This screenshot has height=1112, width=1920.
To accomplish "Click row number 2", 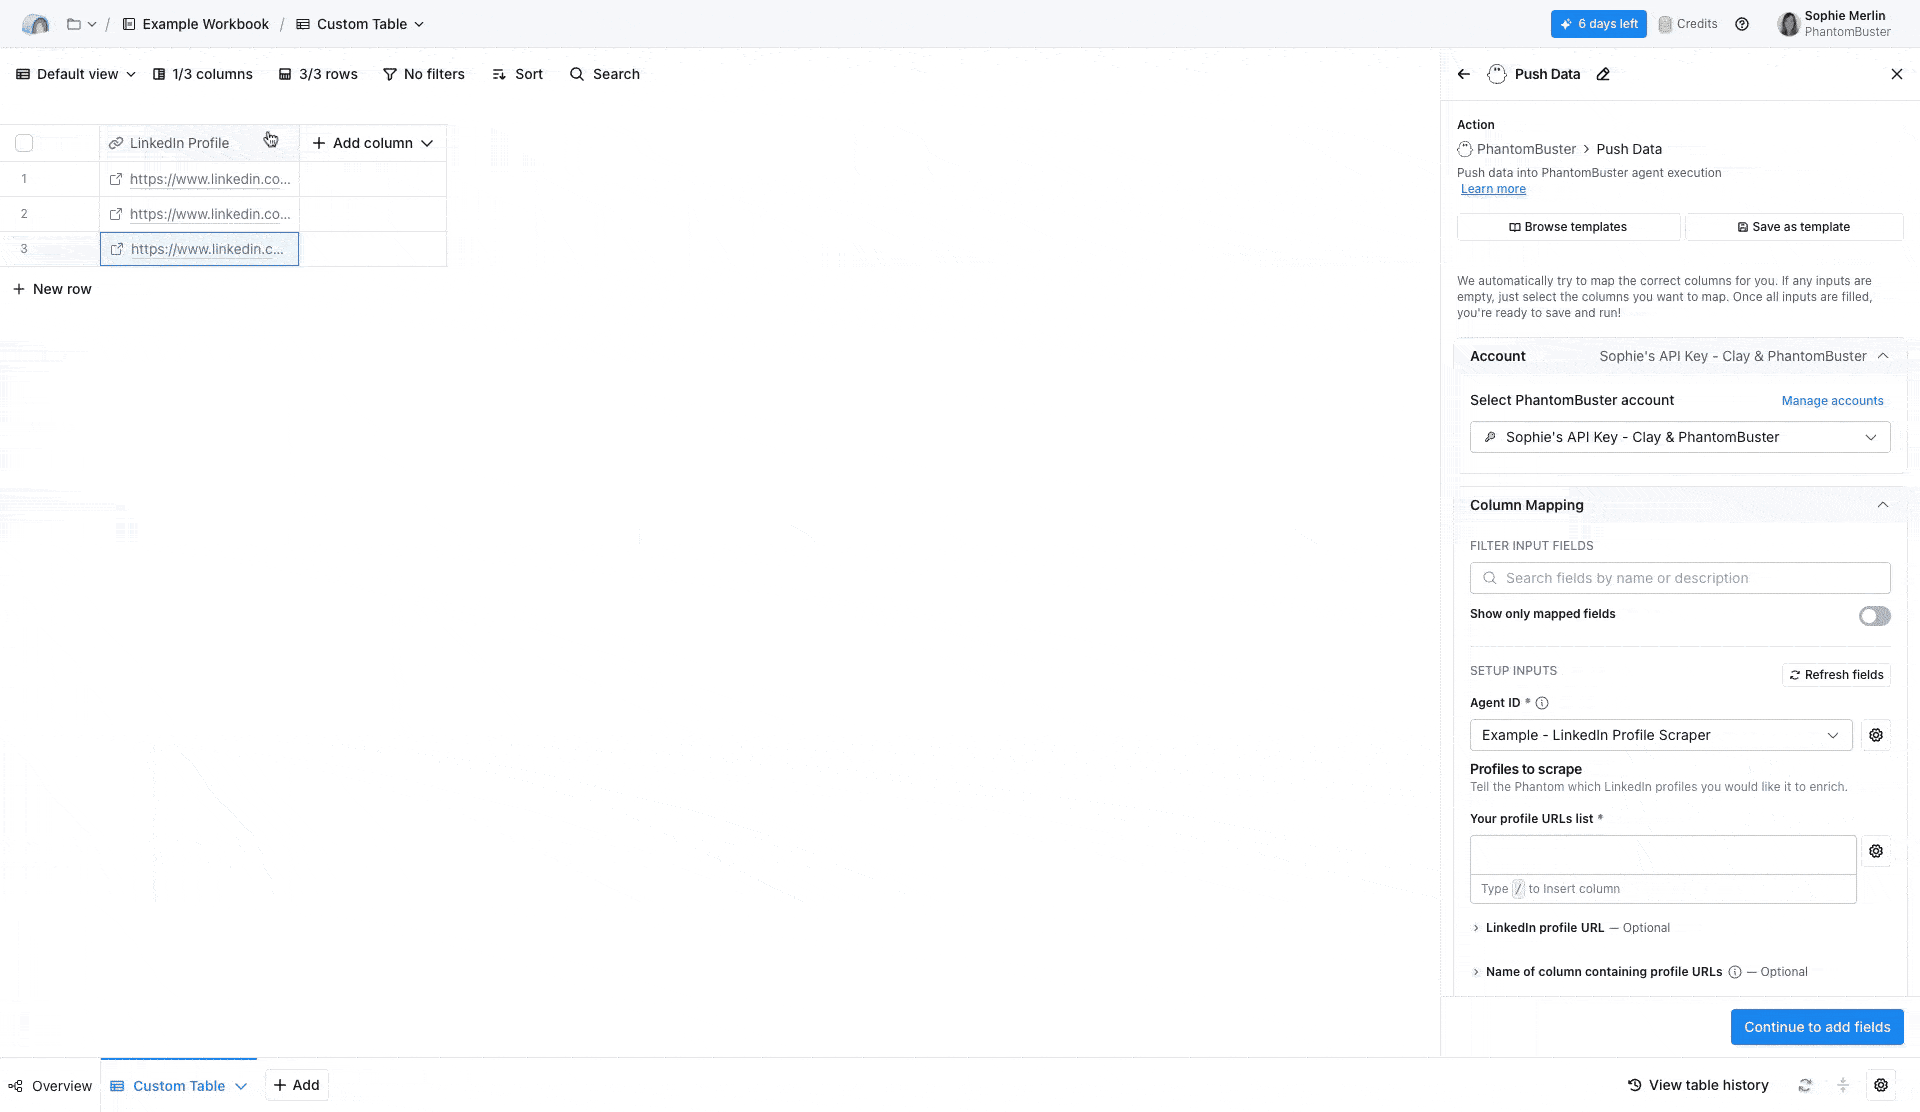I will (x=24, y=214).
